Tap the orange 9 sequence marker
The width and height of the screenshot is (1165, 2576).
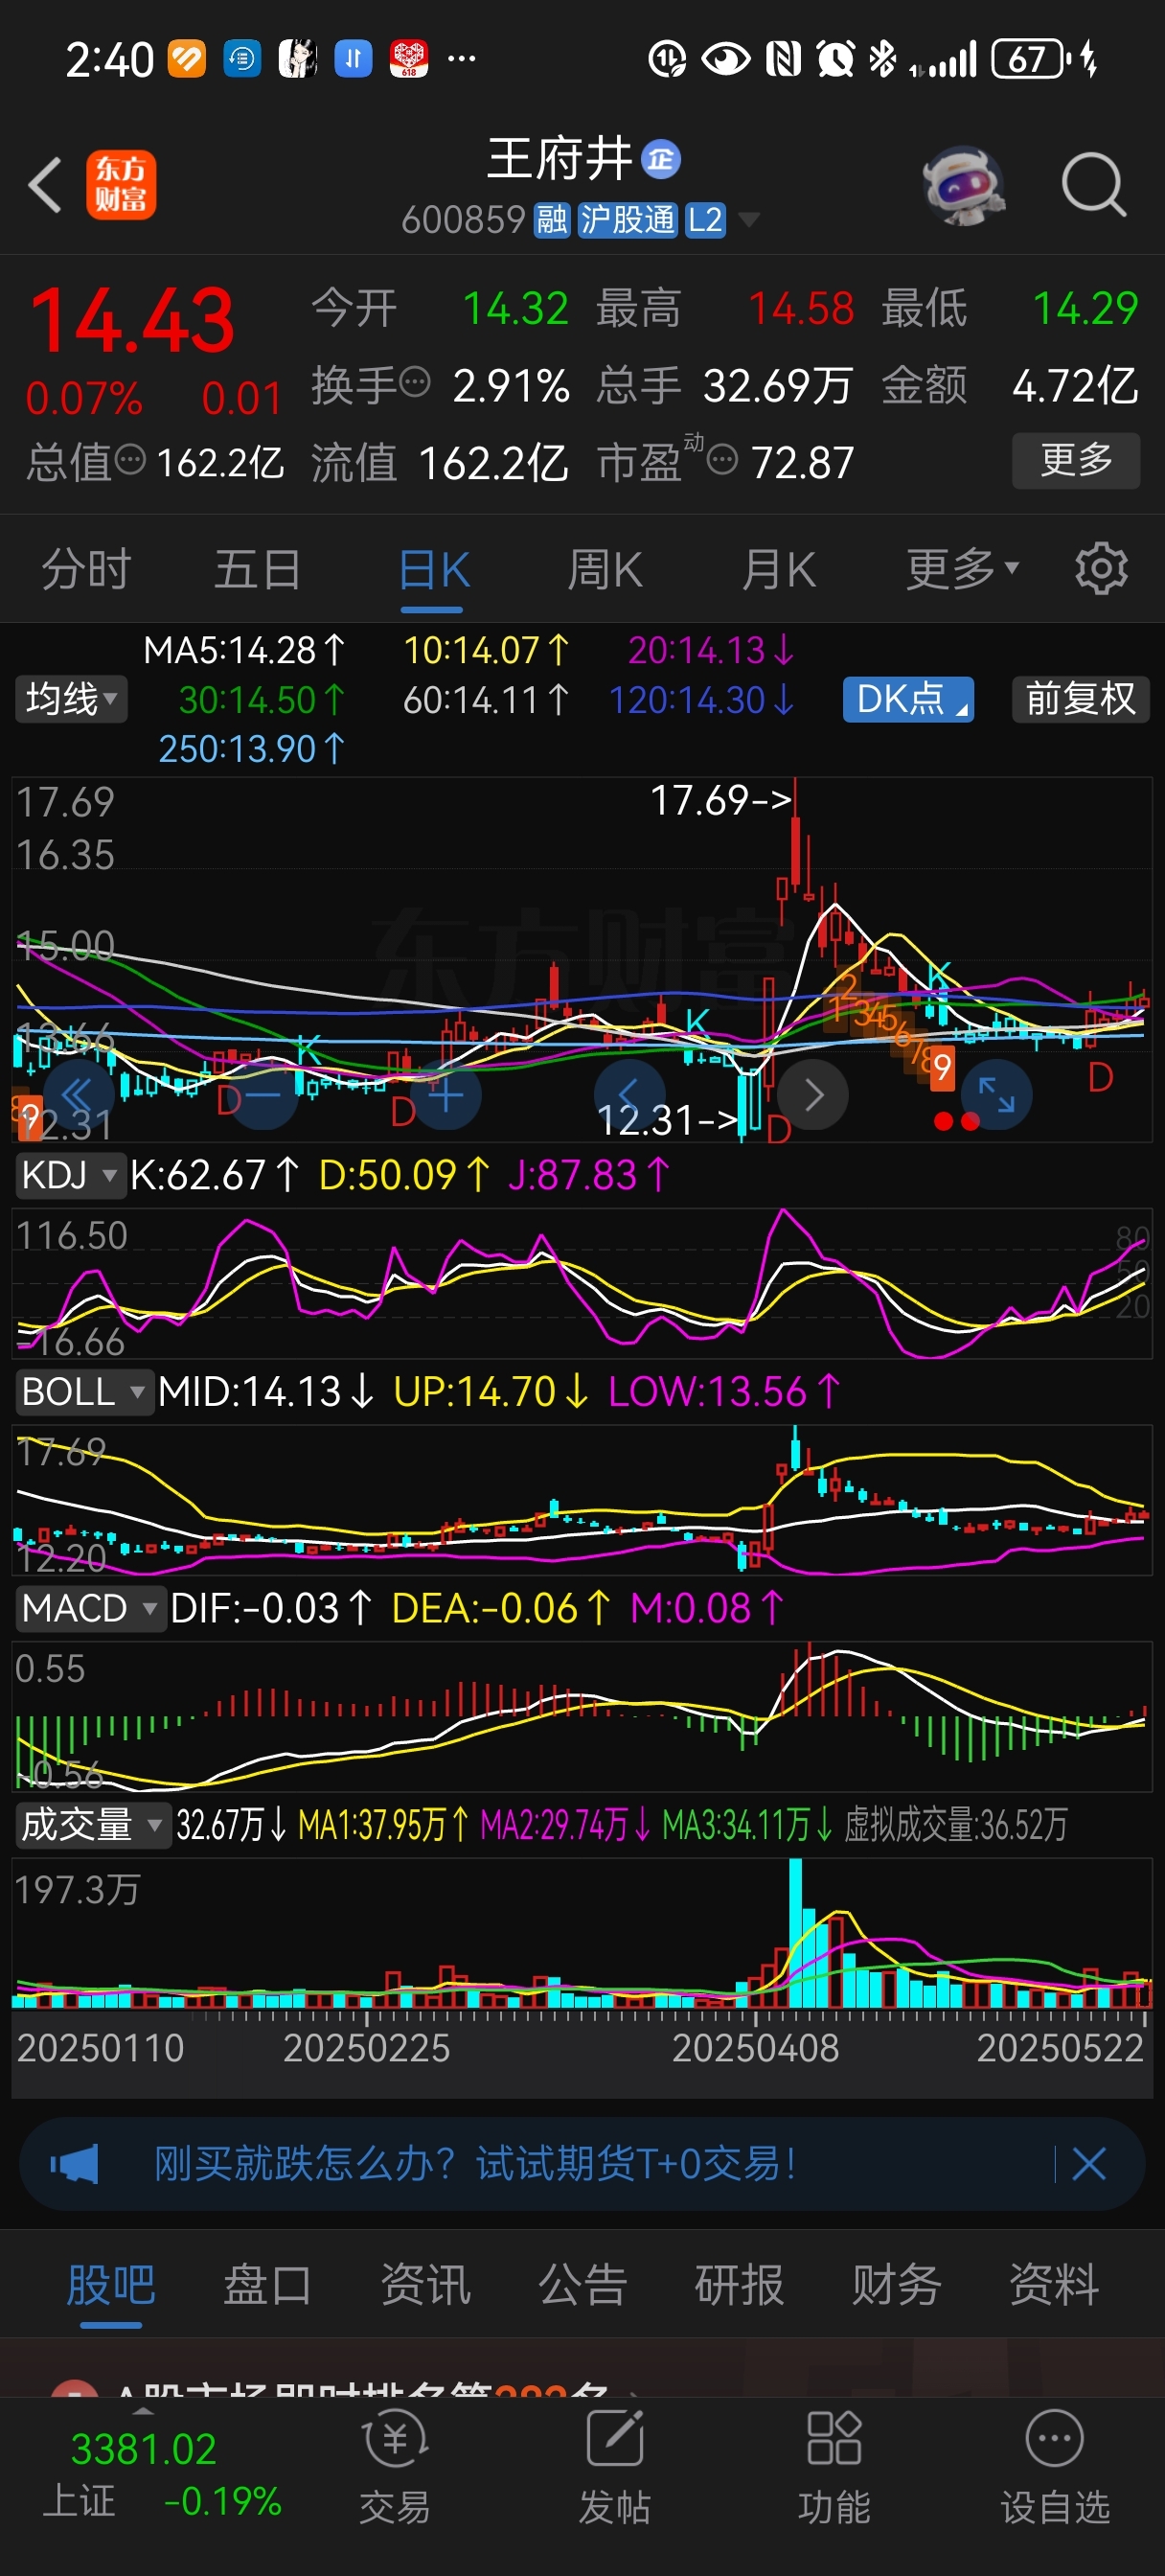[941, 1068]
